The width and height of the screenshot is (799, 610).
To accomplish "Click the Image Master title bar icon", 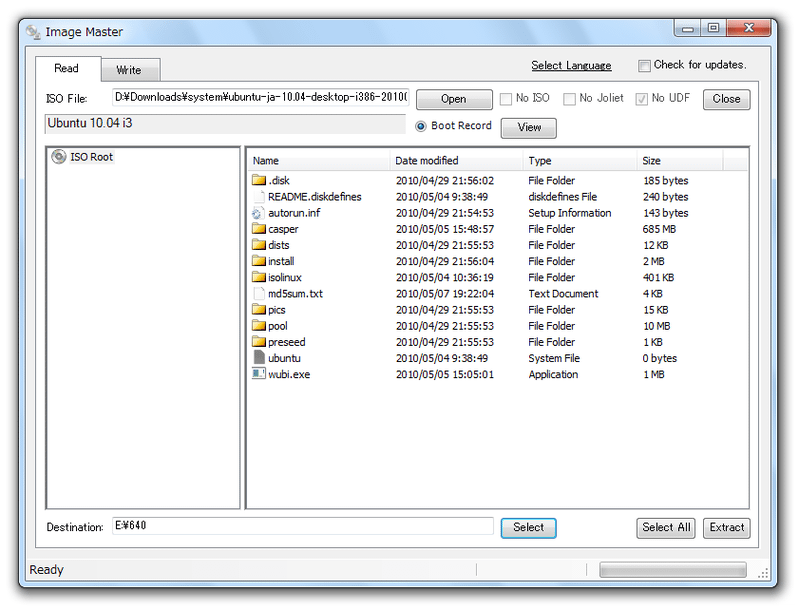I will coord(34,32).
